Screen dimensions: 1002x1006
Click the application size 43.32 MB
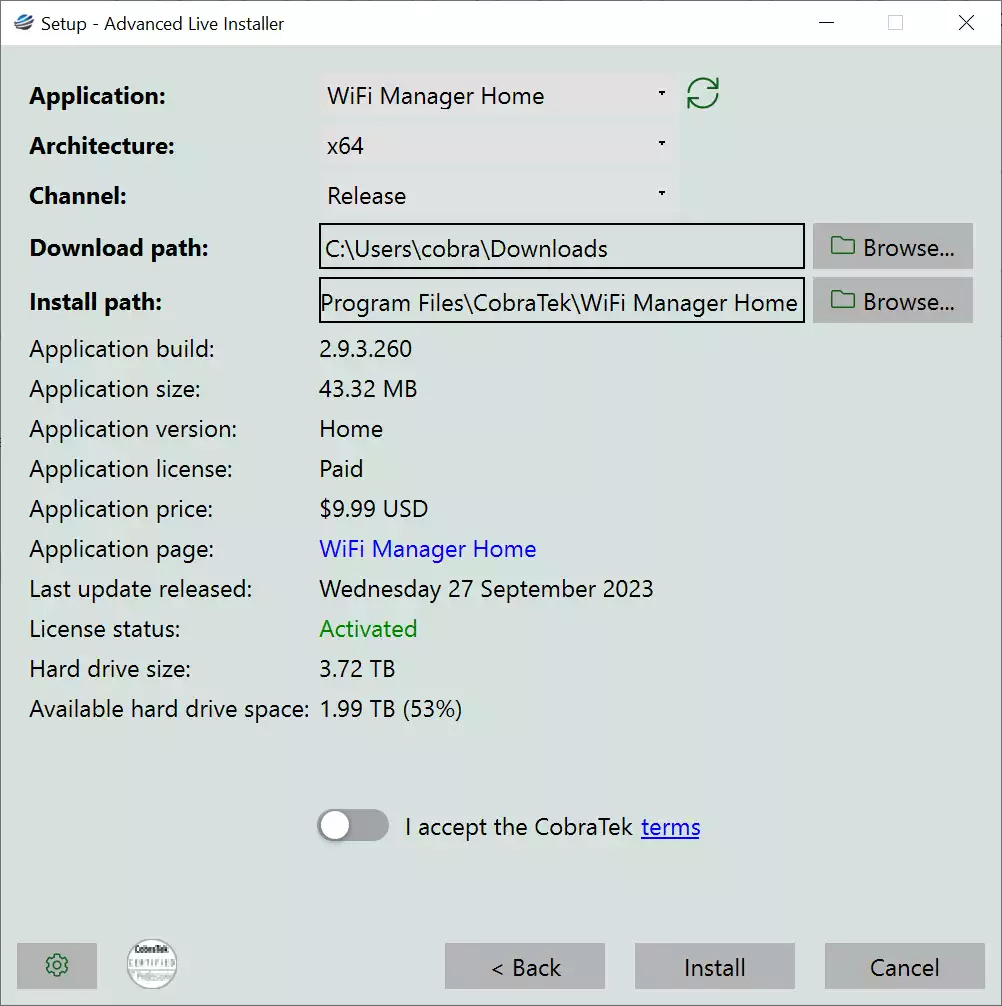[368, 389]
